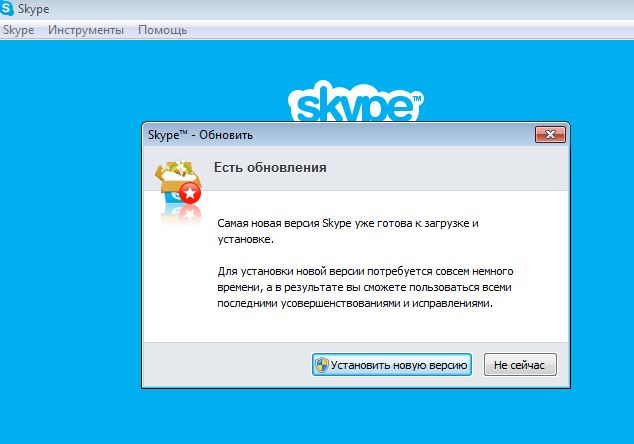Click the UAC shield icon on install button
Screen dimensions: 634x444
(322, 365)
